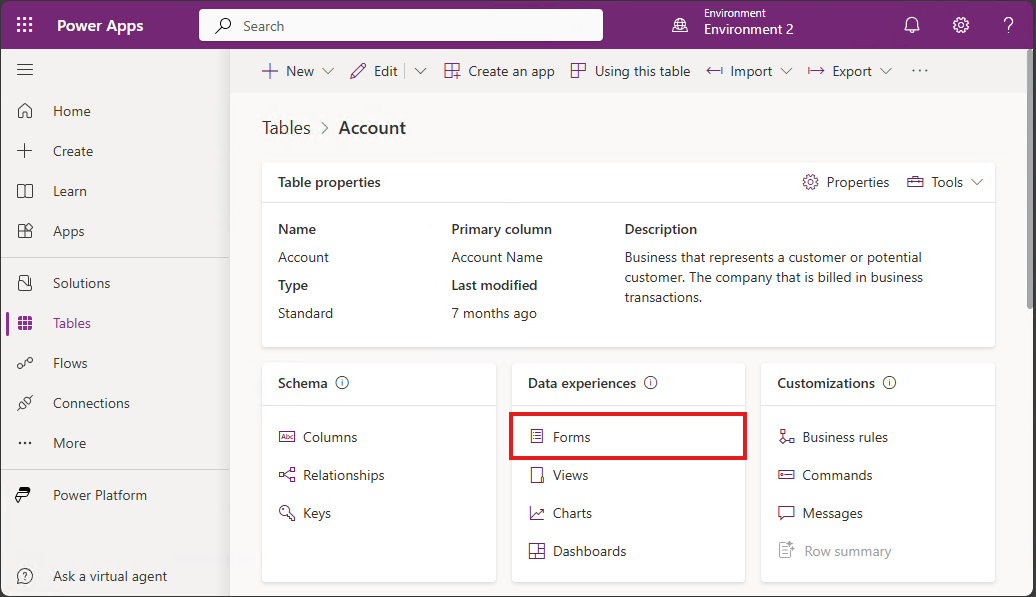Open the Tools dropdown

coord(945,182)
